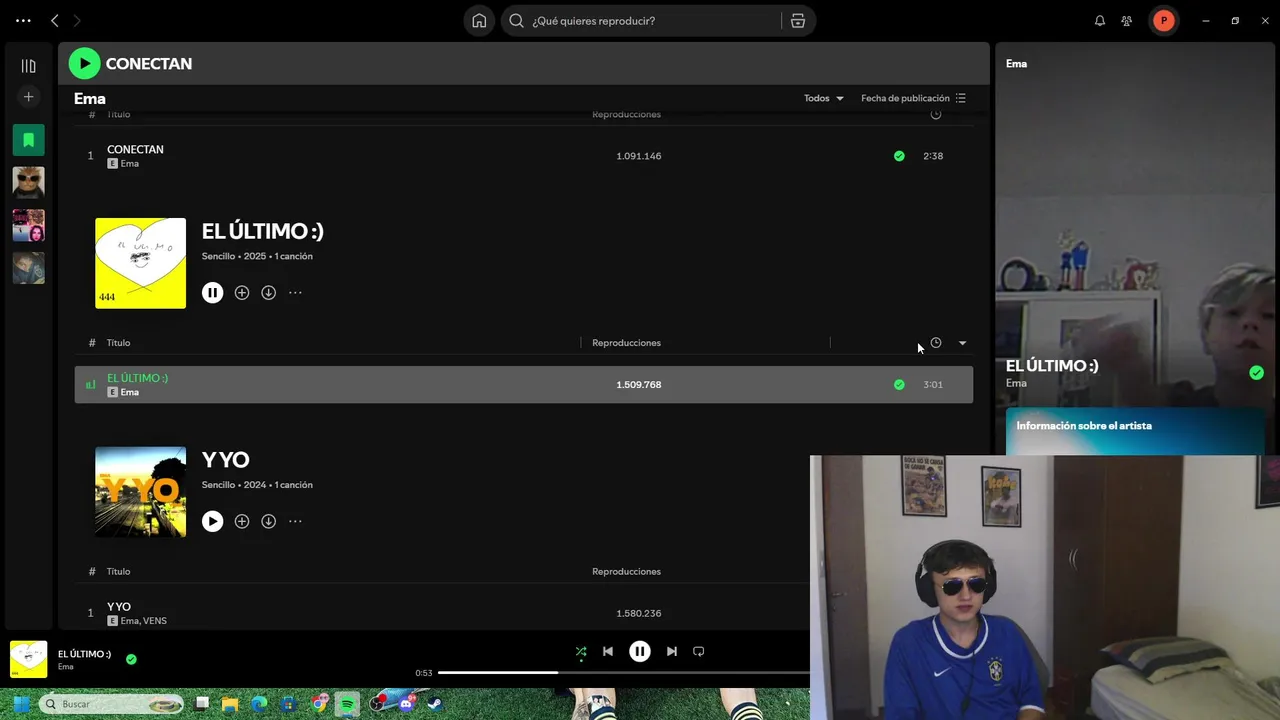
Task: Download the Y YO album
Action: coord(268,521)
